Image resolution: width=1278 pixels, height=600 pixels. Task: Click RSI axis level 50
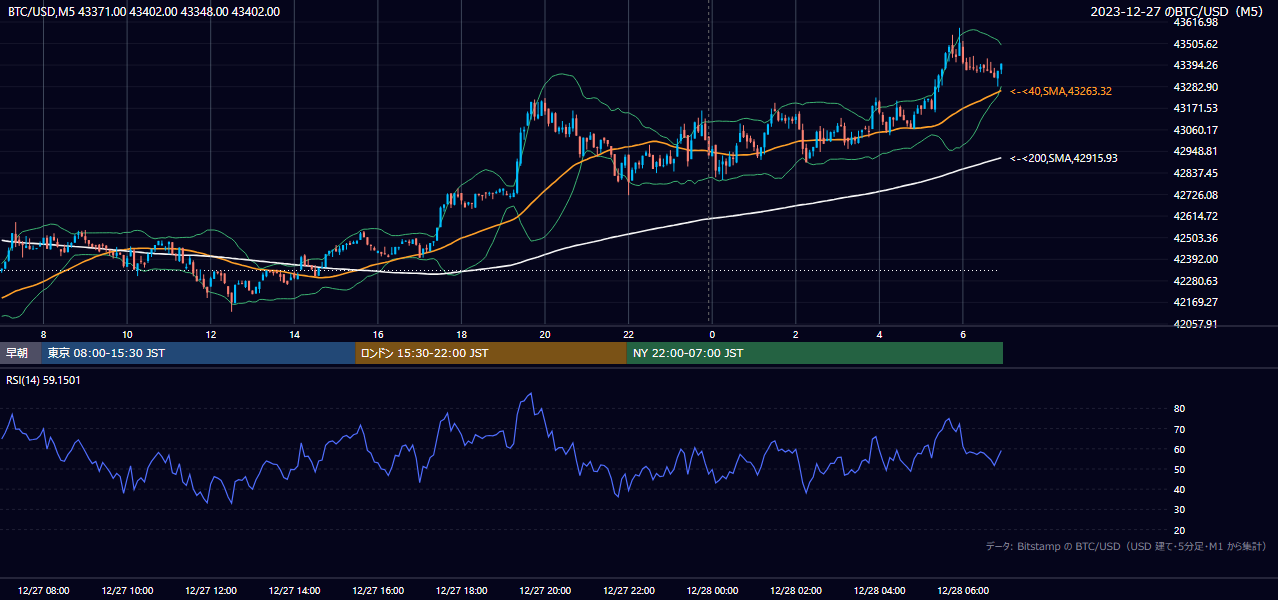1179,469
